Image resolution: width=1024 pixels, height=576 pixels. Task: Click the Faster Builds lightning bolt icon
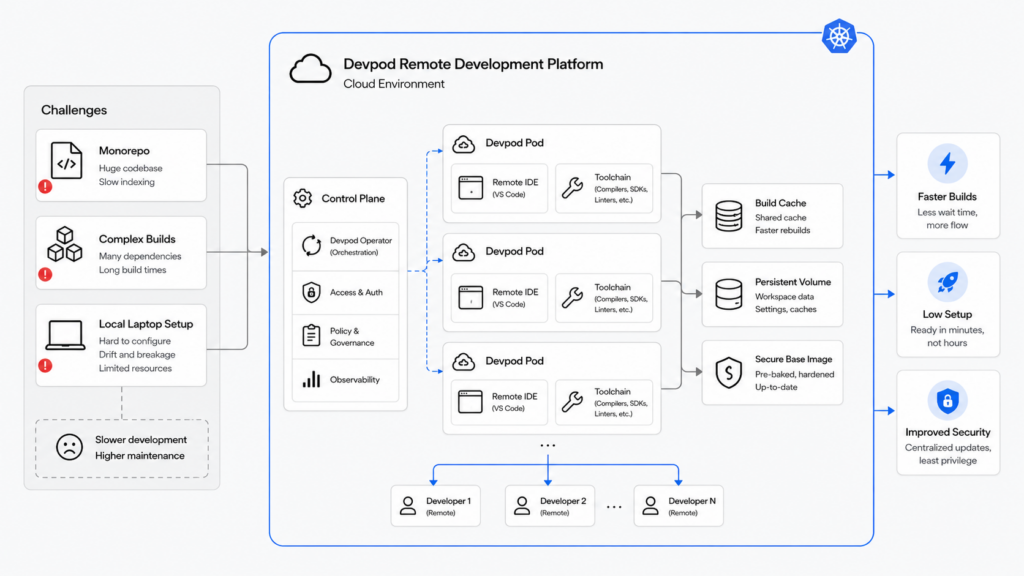(x=948, y=163)
